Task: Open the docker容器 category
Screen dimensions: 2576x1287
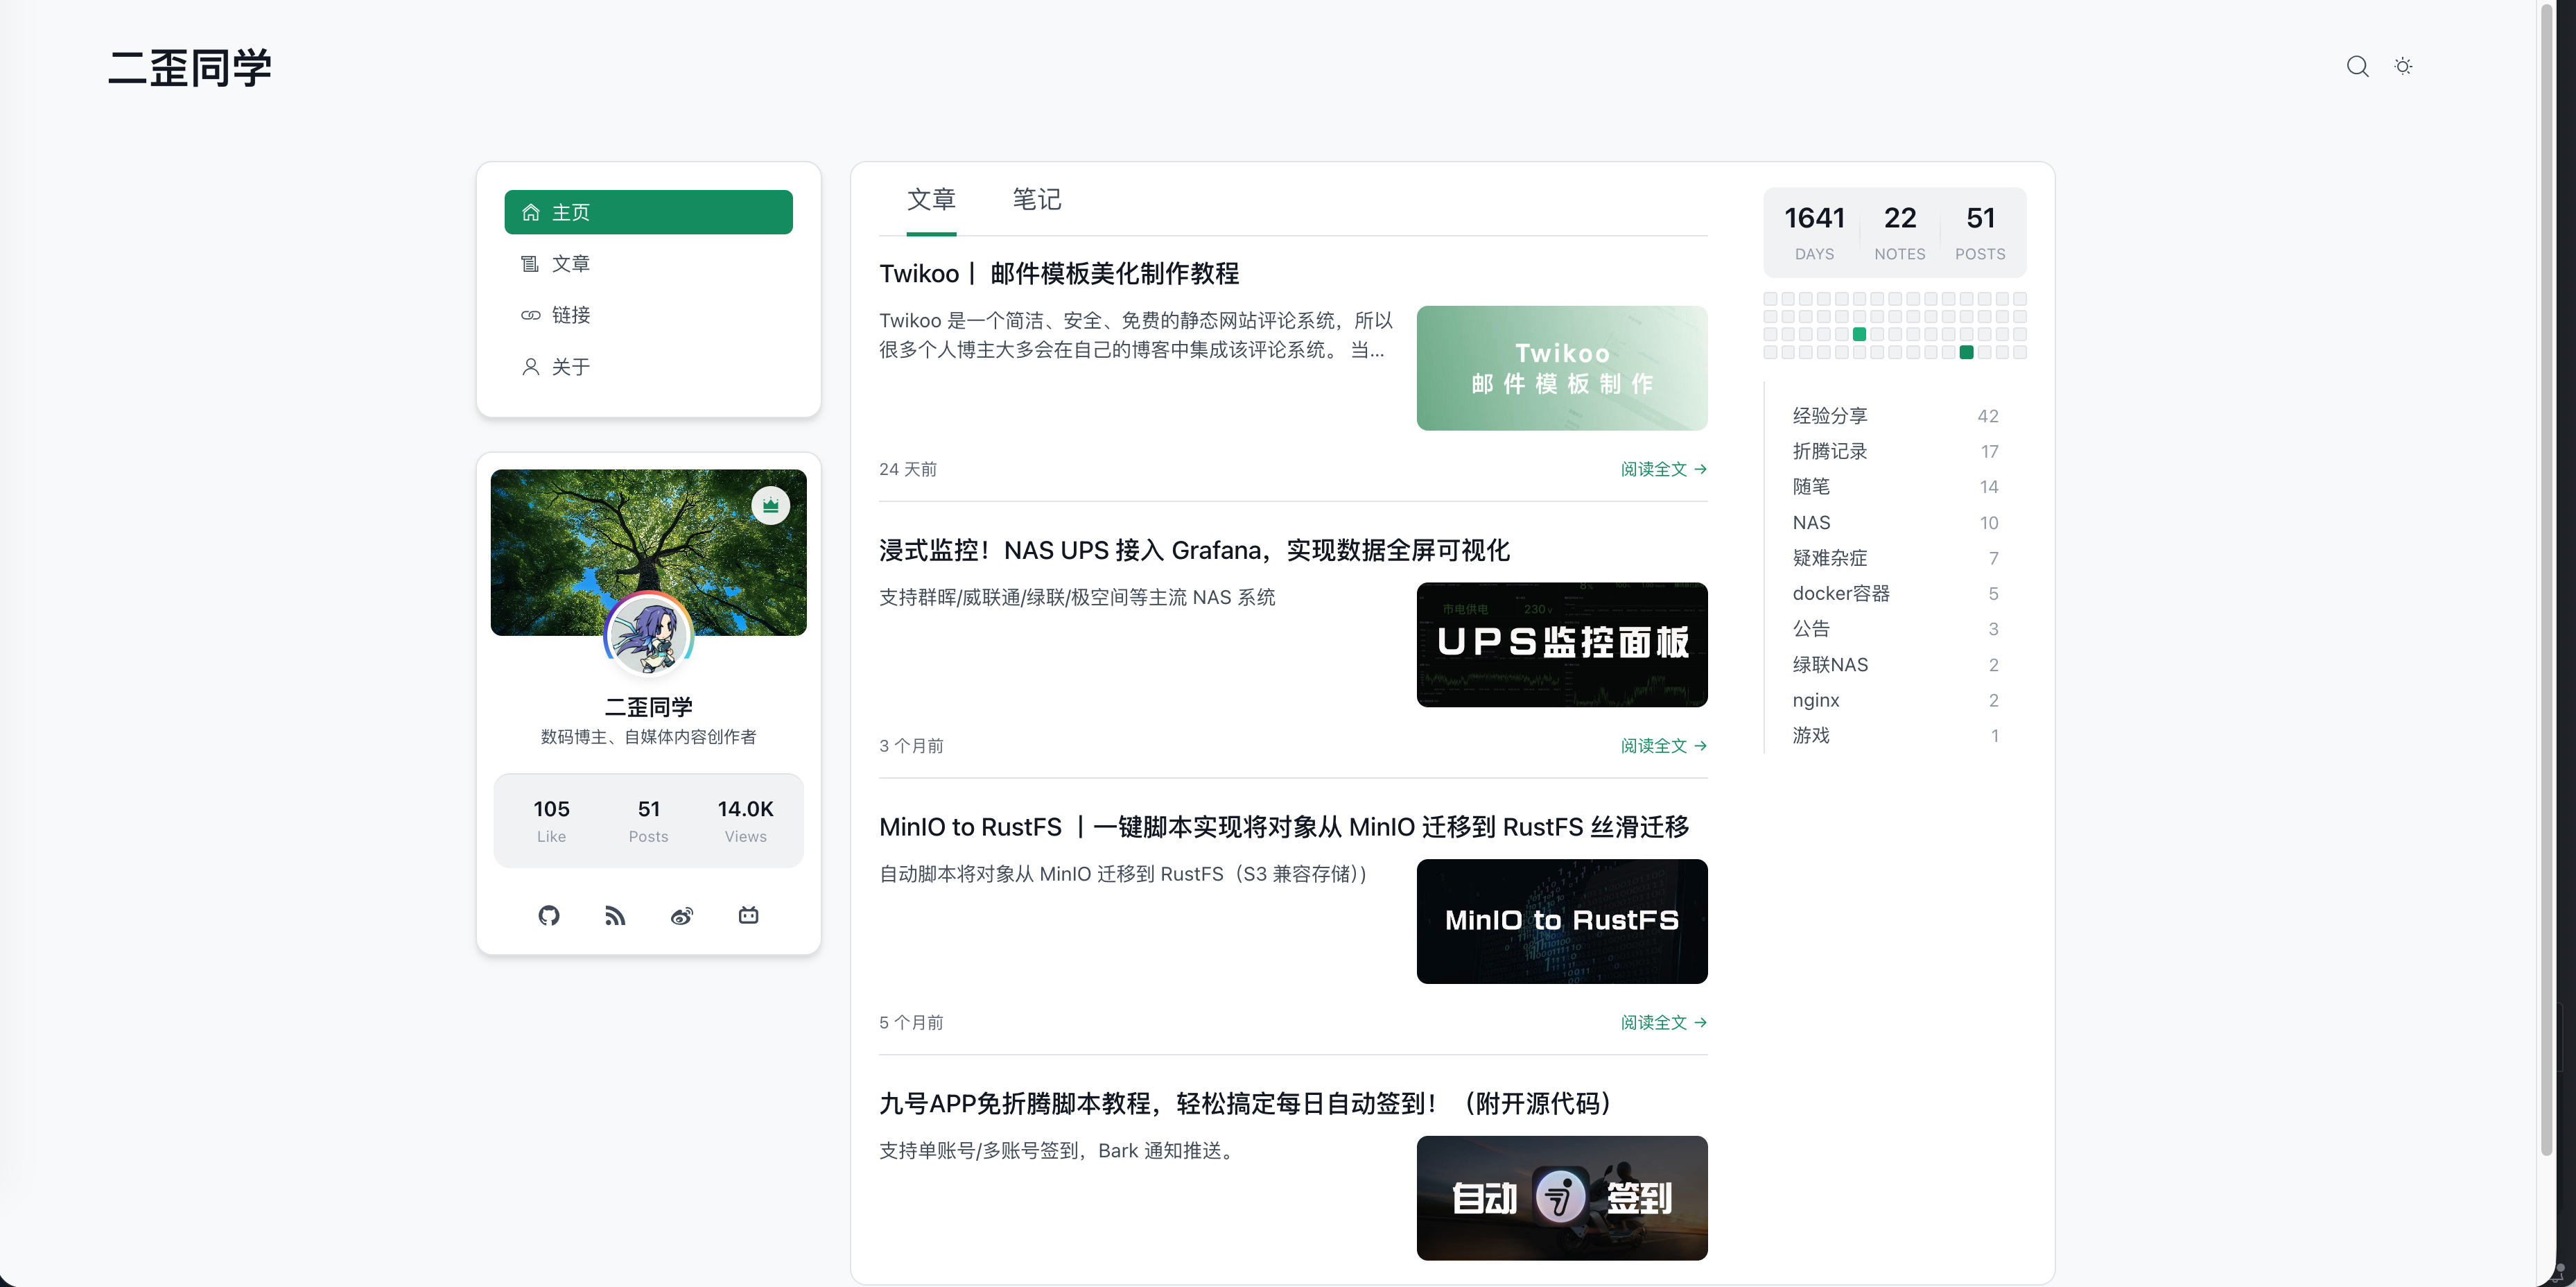Action: (1841, 593)
